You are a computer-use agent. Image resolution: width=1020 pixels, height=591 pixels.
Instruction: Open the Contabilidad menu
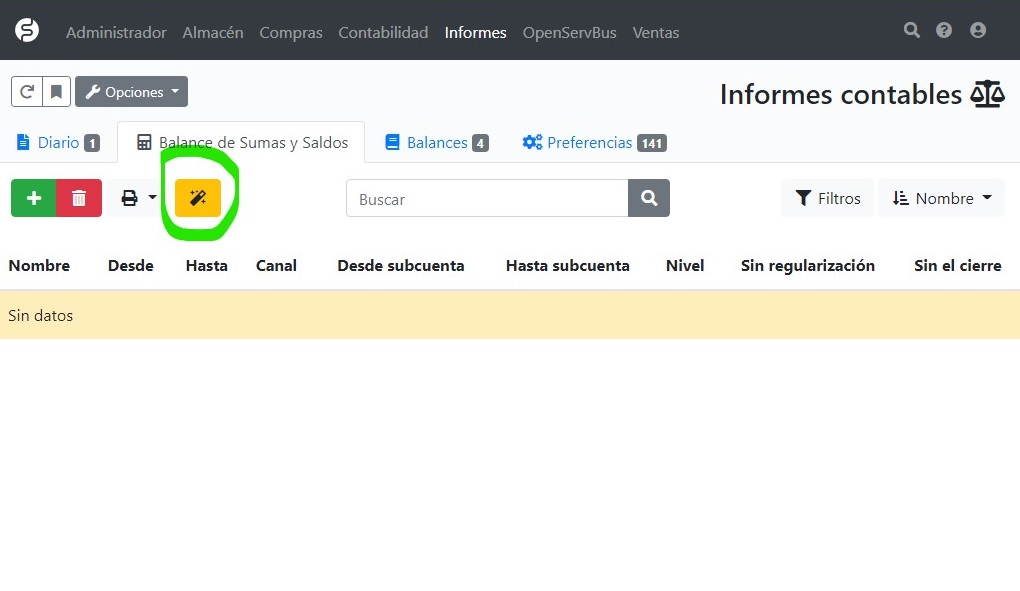383,33
